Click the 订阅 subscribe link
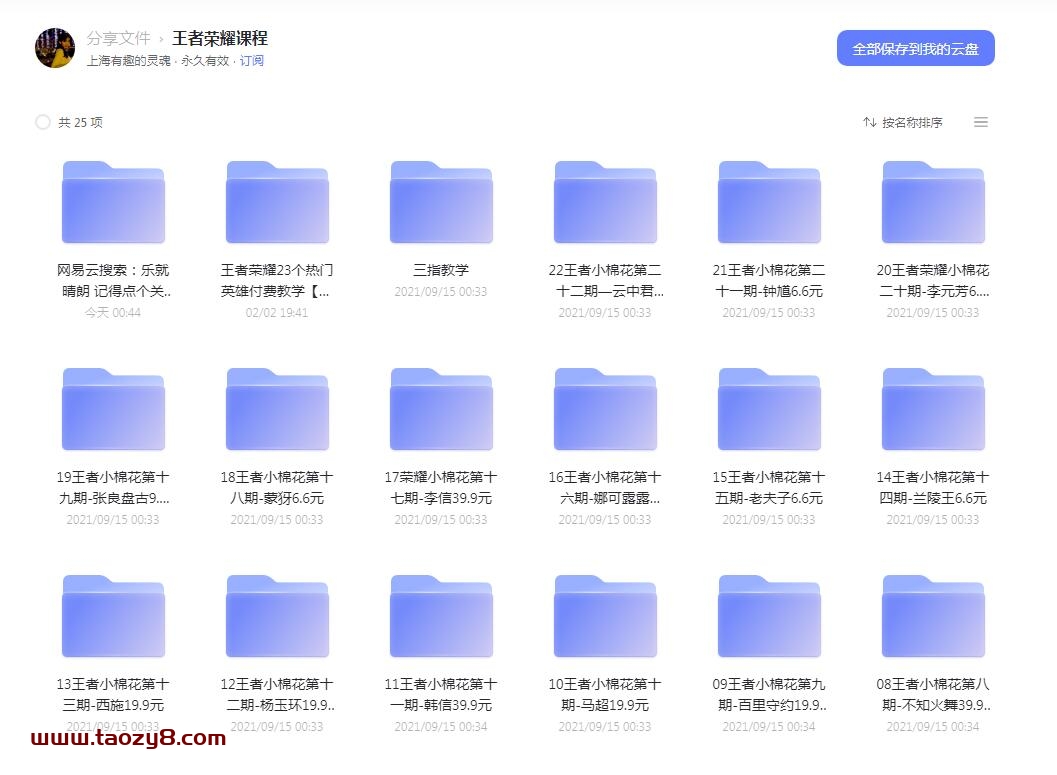 [x=251, y=61]
